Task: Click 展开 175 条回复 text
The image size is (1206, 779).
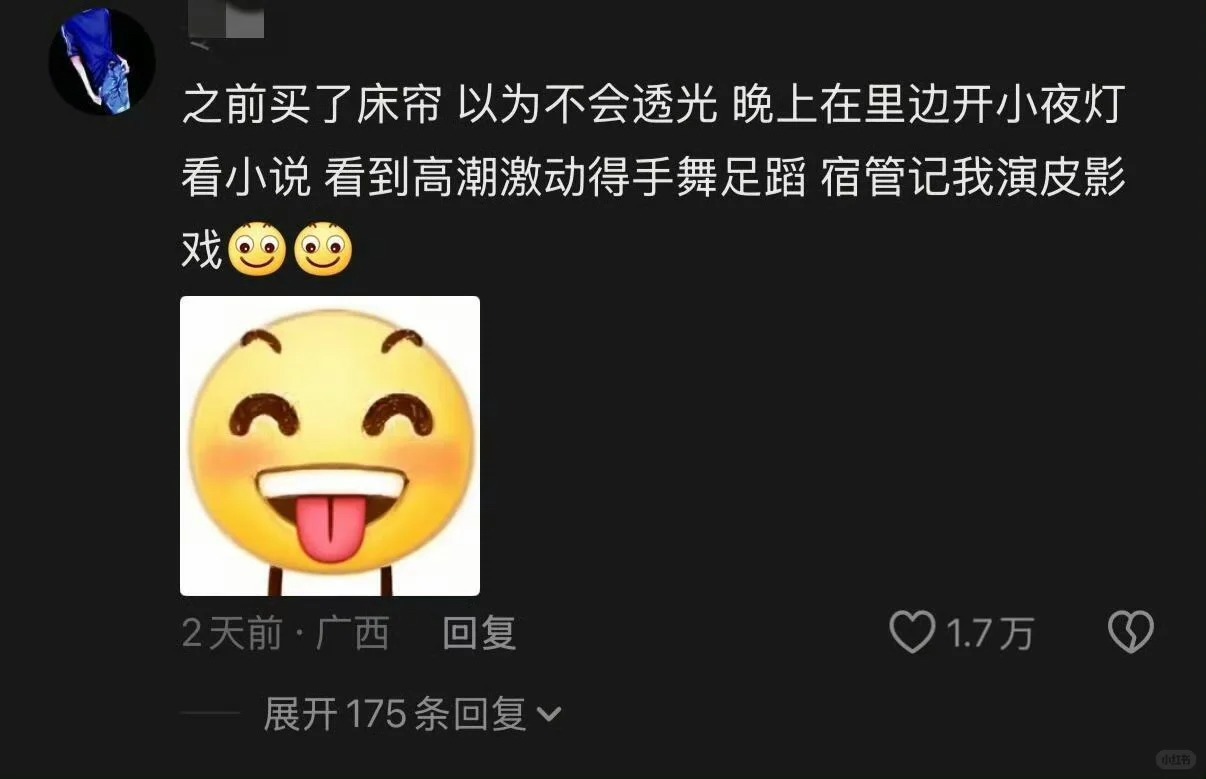Action: tap(394, 714)
